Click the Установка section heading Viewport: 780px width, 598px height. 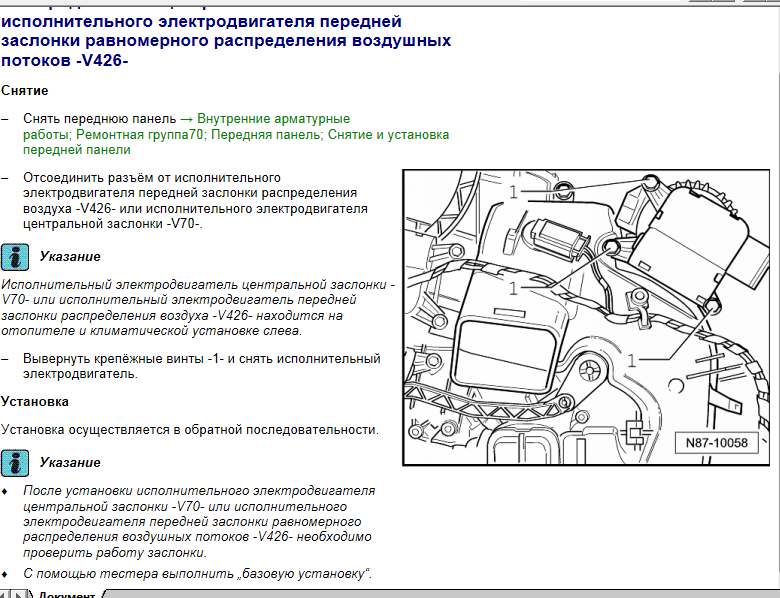35,401
